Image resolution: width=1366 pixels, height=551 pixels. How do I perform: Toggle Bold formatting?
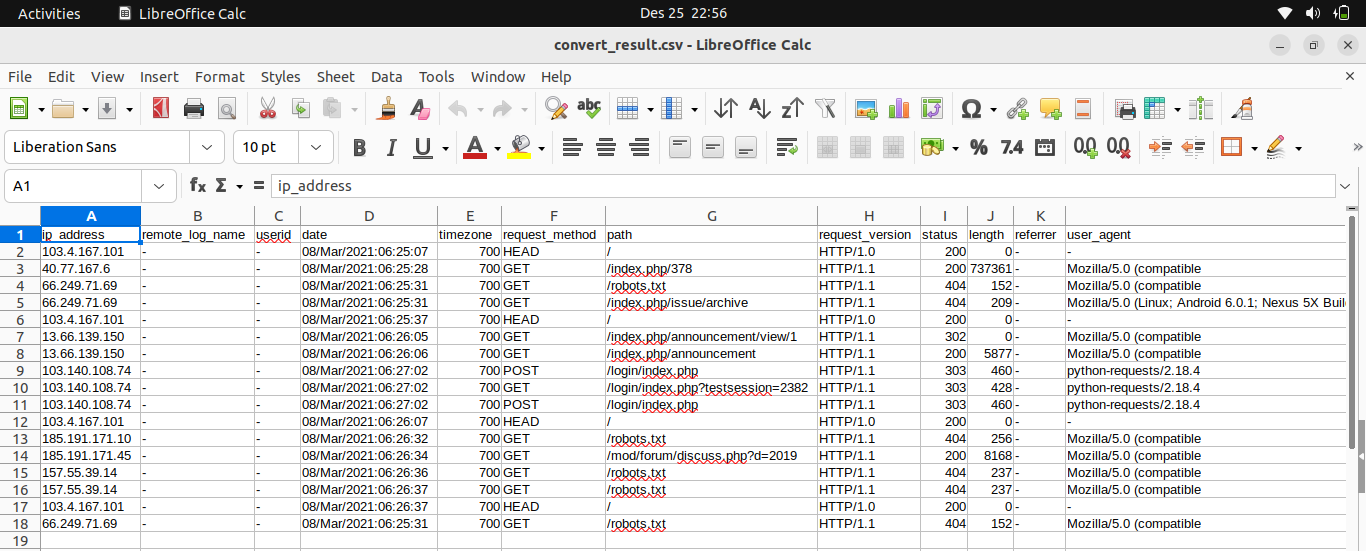pyautogui.click(x=359, y=147)
